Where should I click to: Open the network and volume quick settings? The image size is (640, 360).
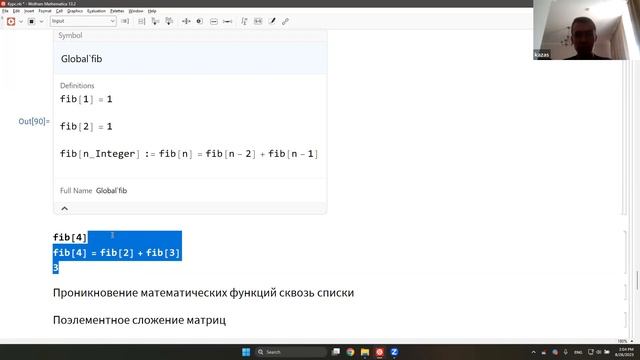point(599,352)
